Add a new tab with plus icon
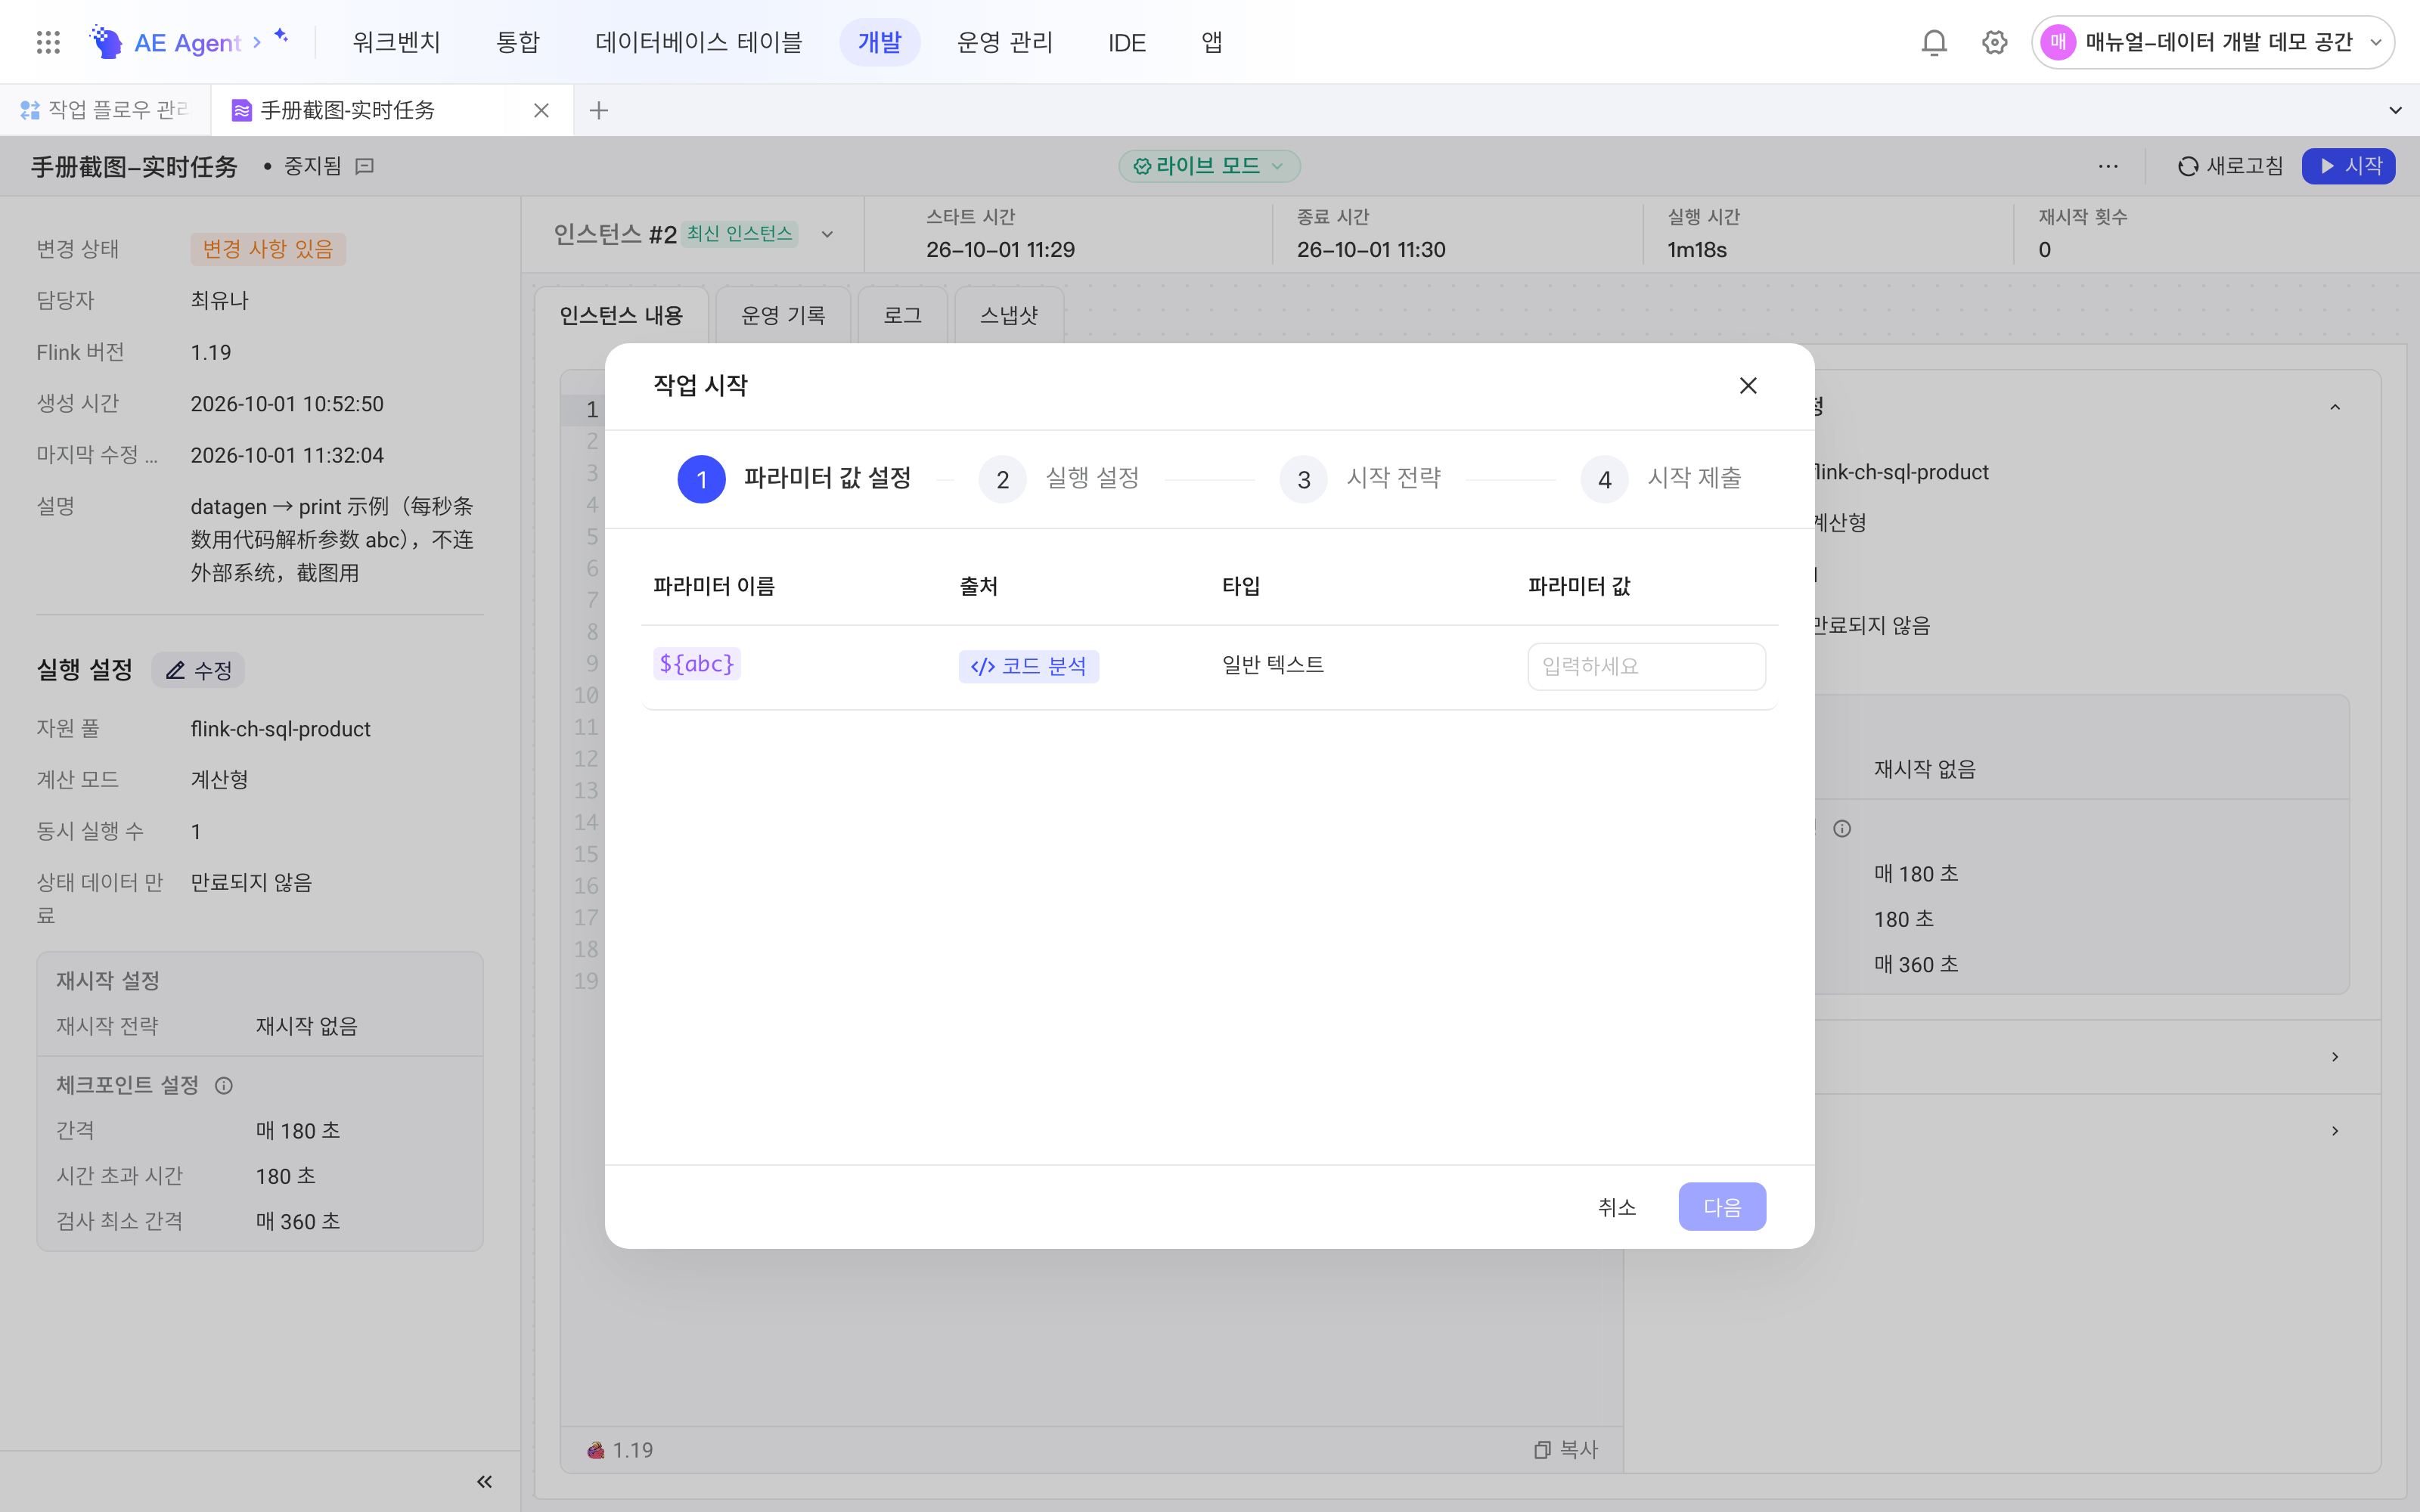Screen dimensions: 2420x1512 point(599,110)
